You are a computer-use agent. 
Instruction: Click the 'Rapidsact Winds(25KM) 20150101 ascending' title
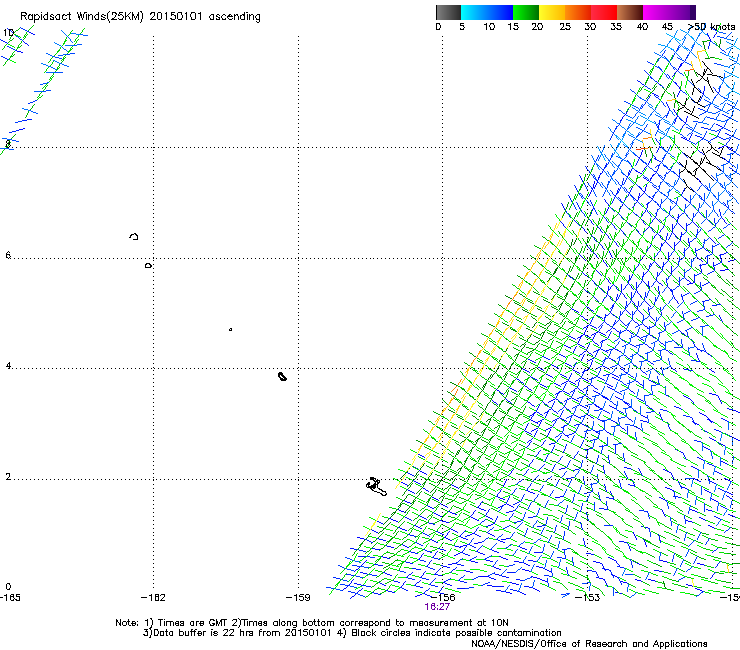point(140,17)
